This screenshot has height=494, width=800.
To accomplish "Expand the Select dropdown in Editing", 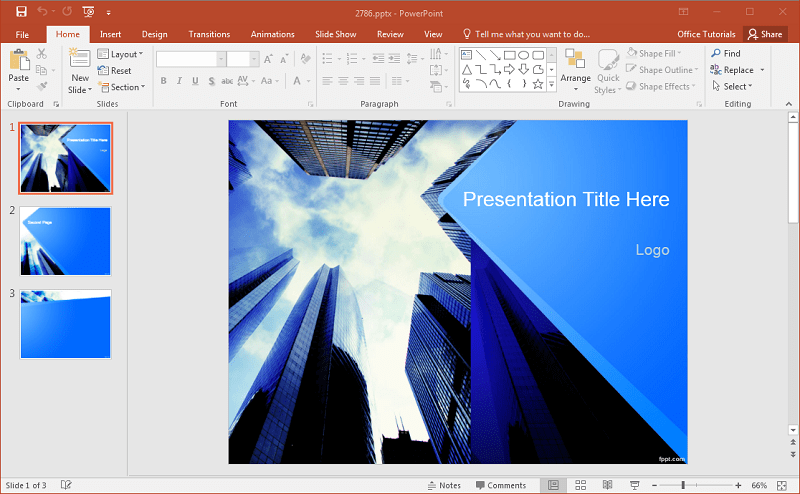I will [x=735, y=86].
